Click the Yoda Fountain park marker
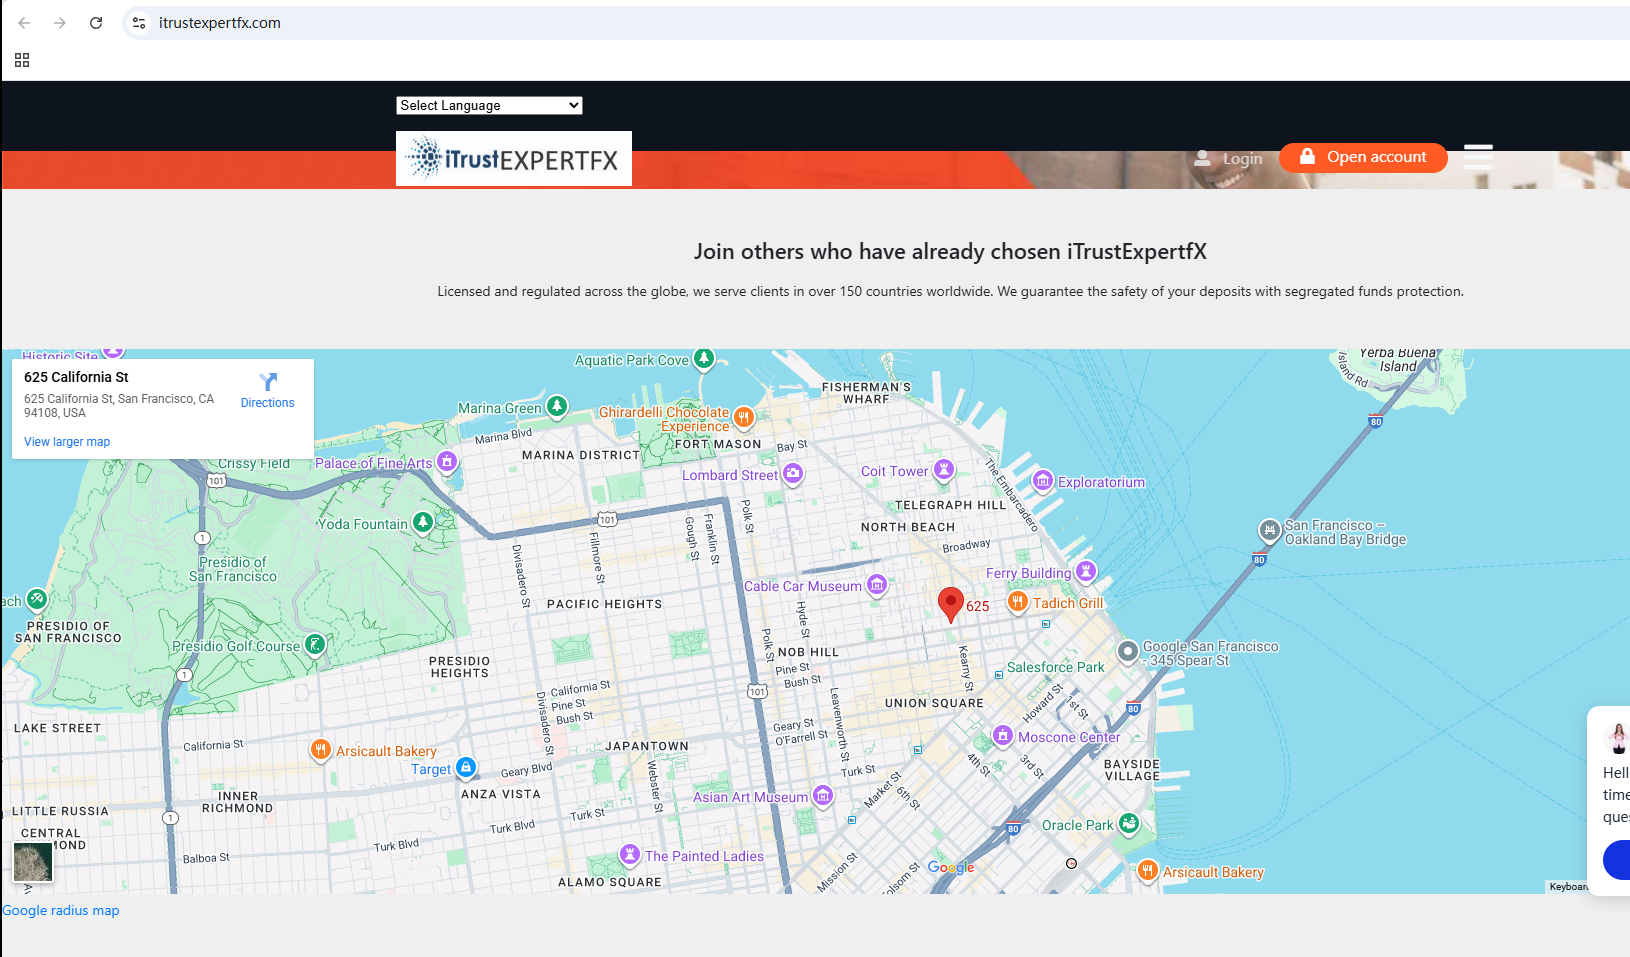This screenshot has width=1630, height=957. [423, 522]
